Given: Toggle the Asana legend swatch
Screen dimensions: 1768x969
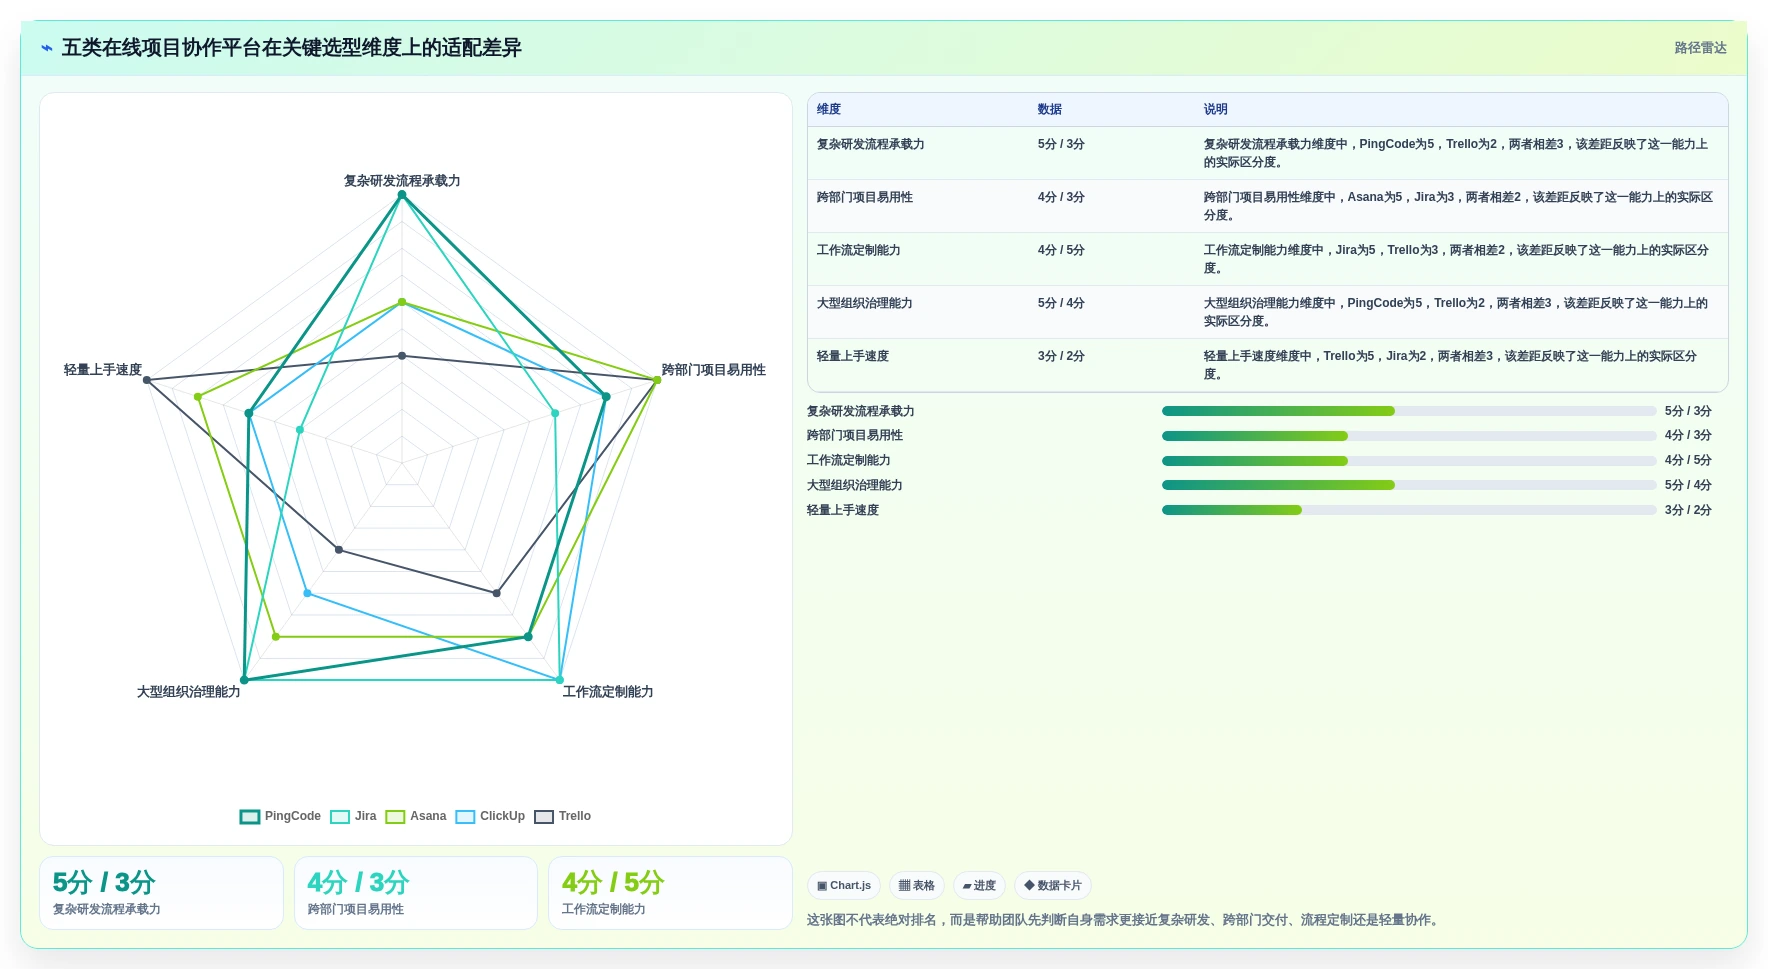Looking at the screenshot, I should (395, 817).
